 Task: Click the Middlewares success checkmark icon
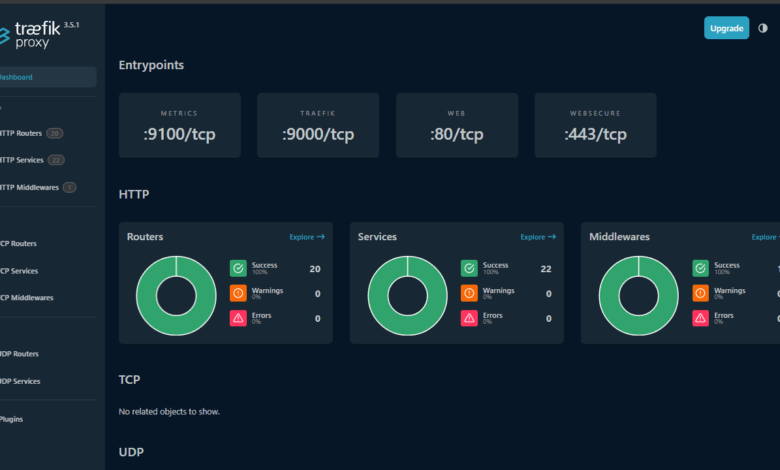[700, 269]
